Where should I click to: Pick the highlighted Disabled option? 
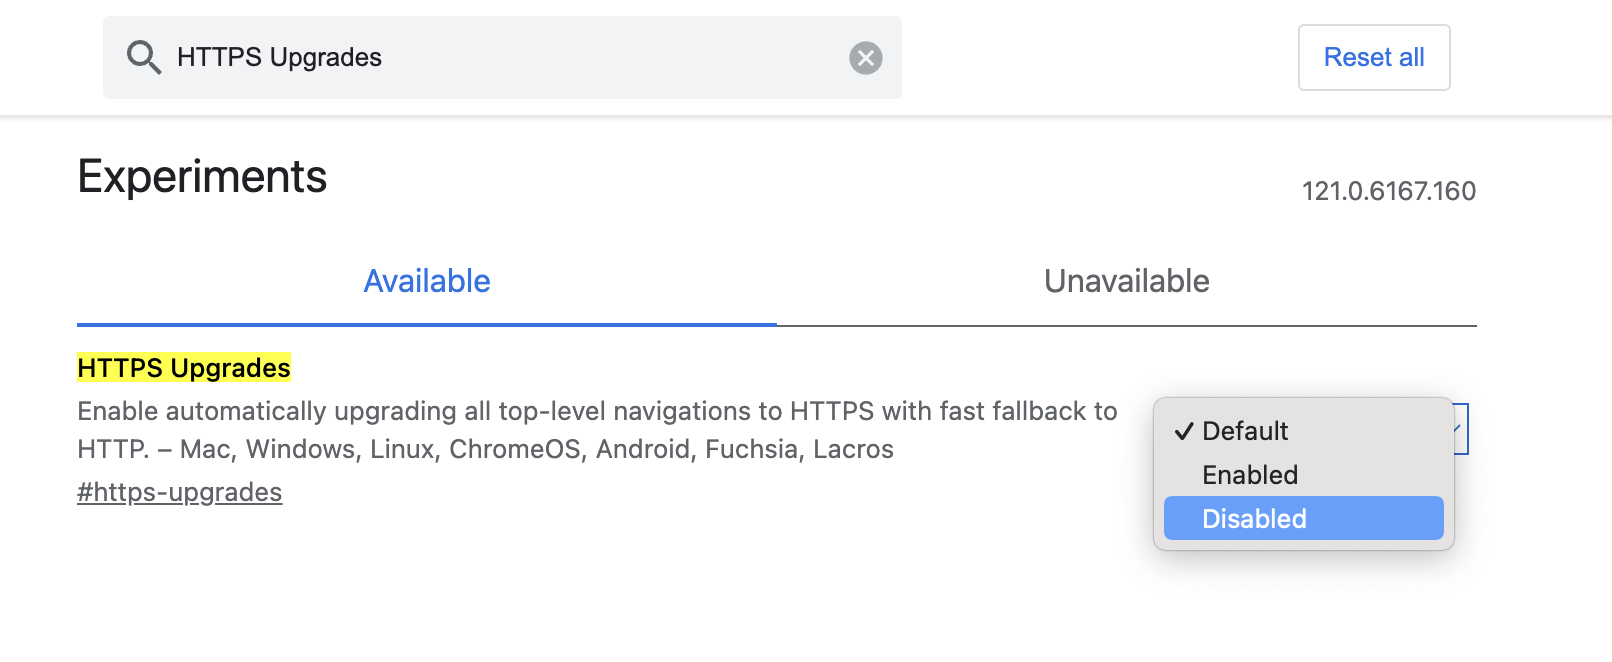(x=1304, y=518)
